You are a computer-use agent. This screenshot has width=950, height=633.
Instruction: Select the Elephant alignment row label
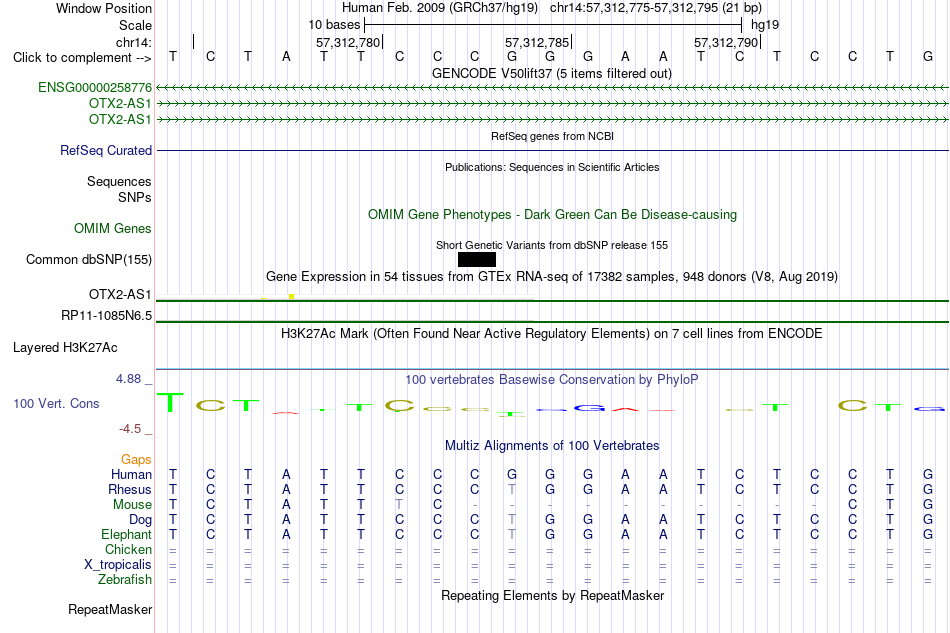(x=127, y=534)
